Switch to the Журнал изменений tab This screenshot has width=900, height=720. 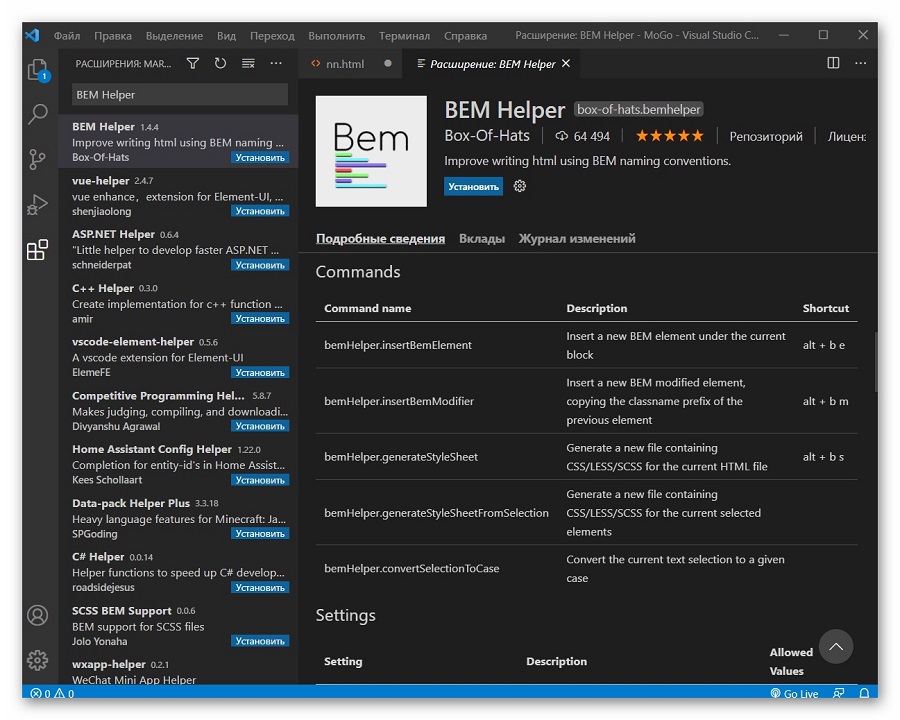tap(577, 238)
